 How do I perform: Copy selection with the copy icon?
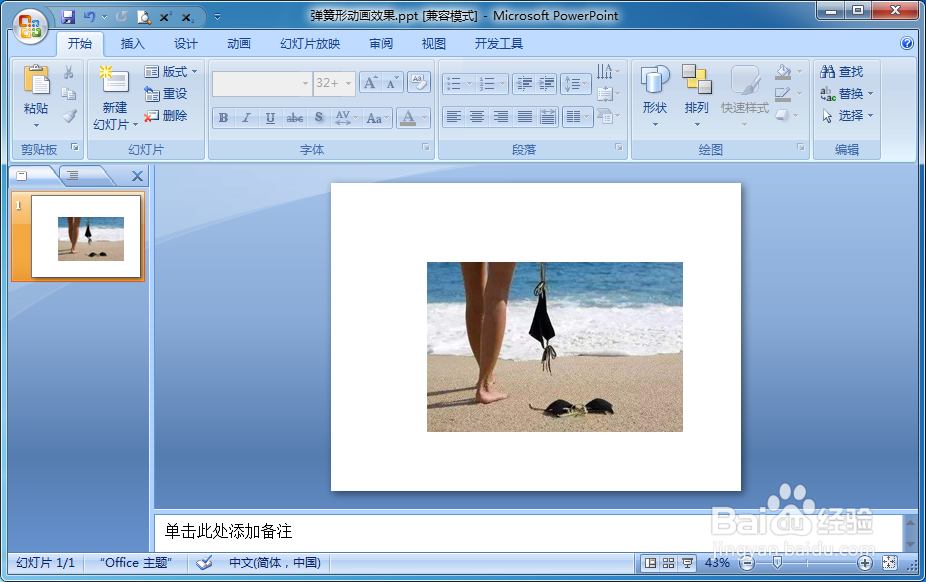tap(69, 94)
